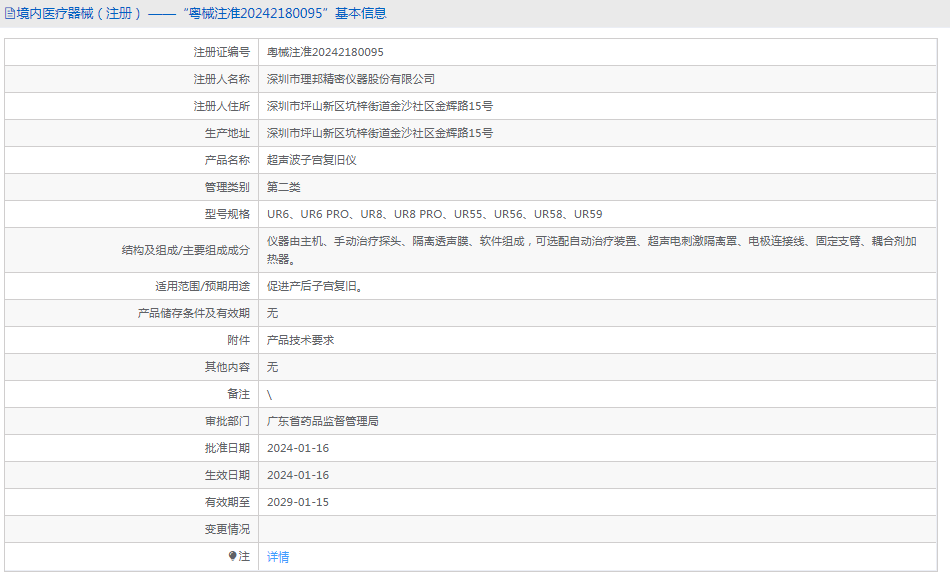Click the date in the 生效日期 row
Screen dimensions: 950x577
coord(298,475)
